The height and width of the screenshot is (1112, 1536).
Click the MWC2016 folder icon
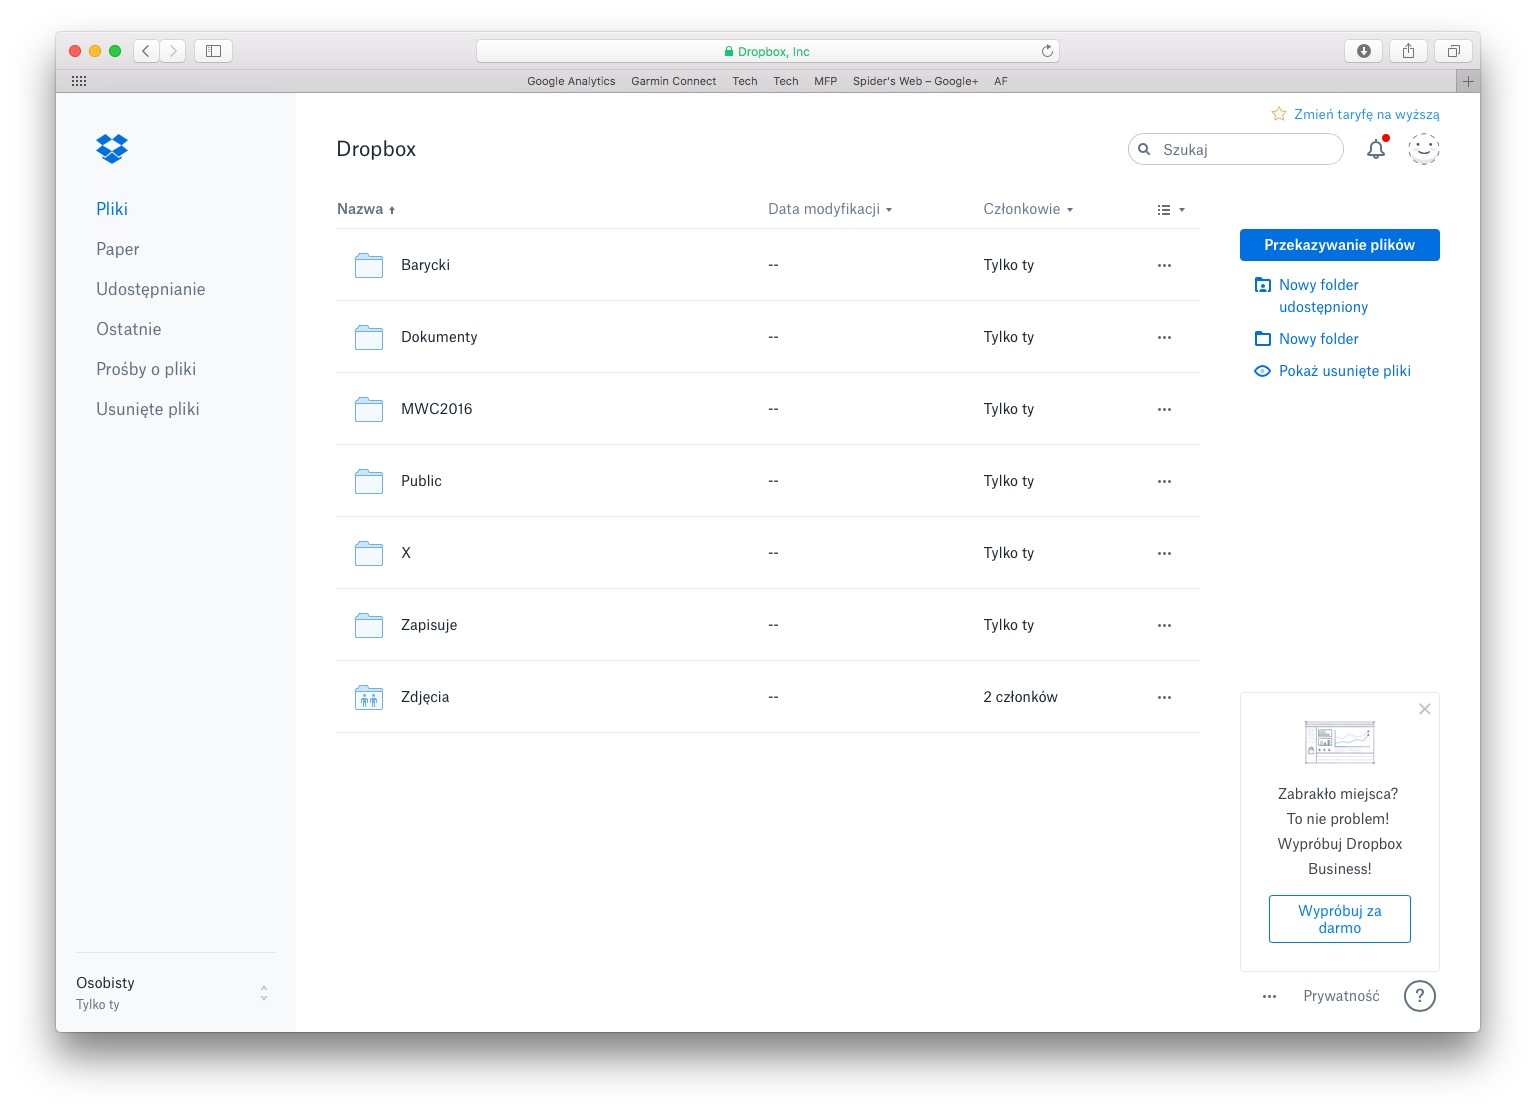pos(369,409)
